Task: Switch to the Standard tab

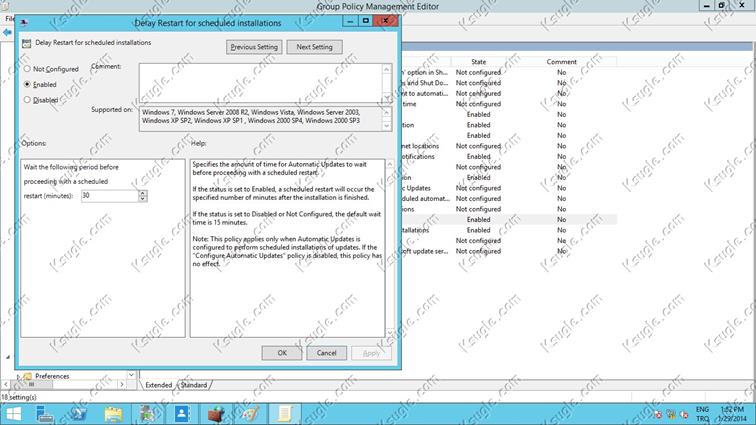Action: [x=194, y=385]
